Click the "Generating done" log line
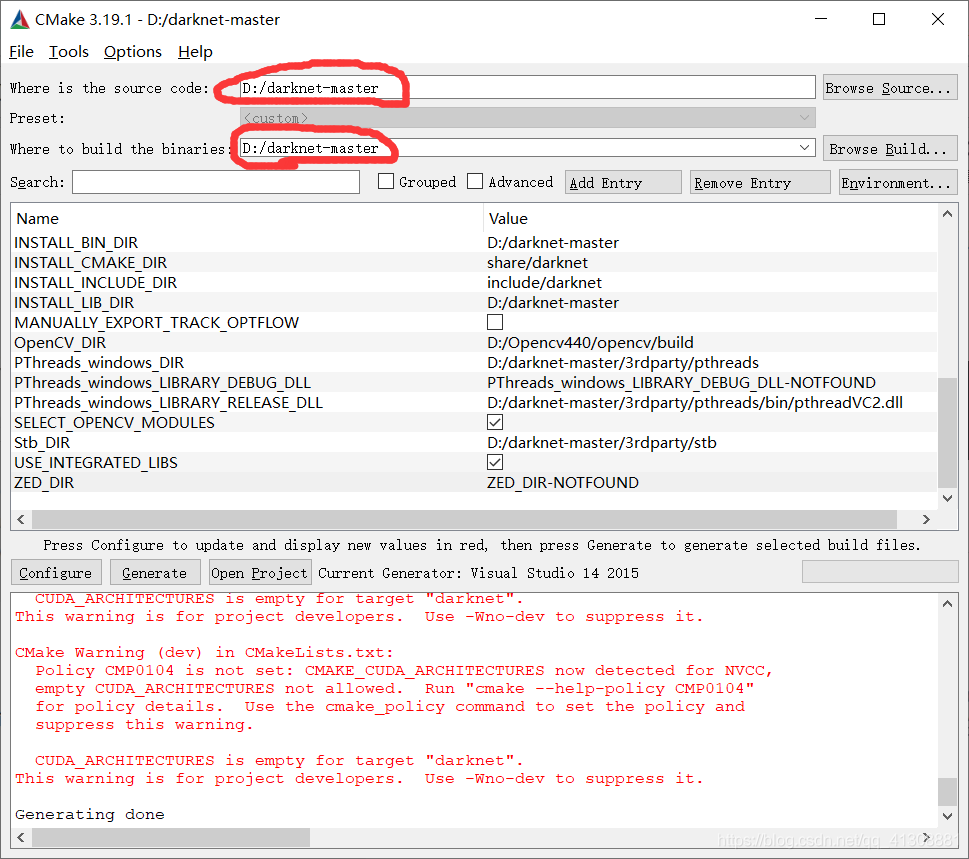Screen dimensions: 969x859 (x=90, y=815)
